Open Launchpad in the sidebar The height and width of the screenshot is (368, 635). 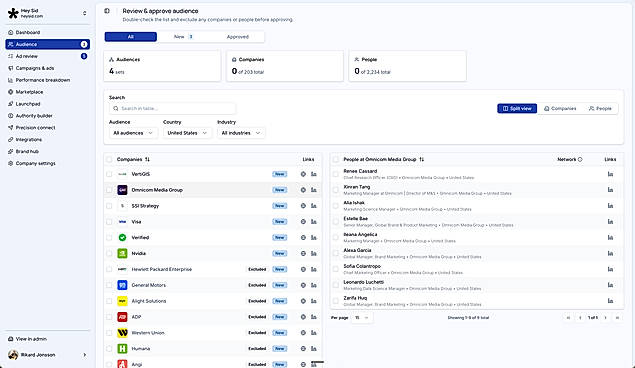pos(47,104)
